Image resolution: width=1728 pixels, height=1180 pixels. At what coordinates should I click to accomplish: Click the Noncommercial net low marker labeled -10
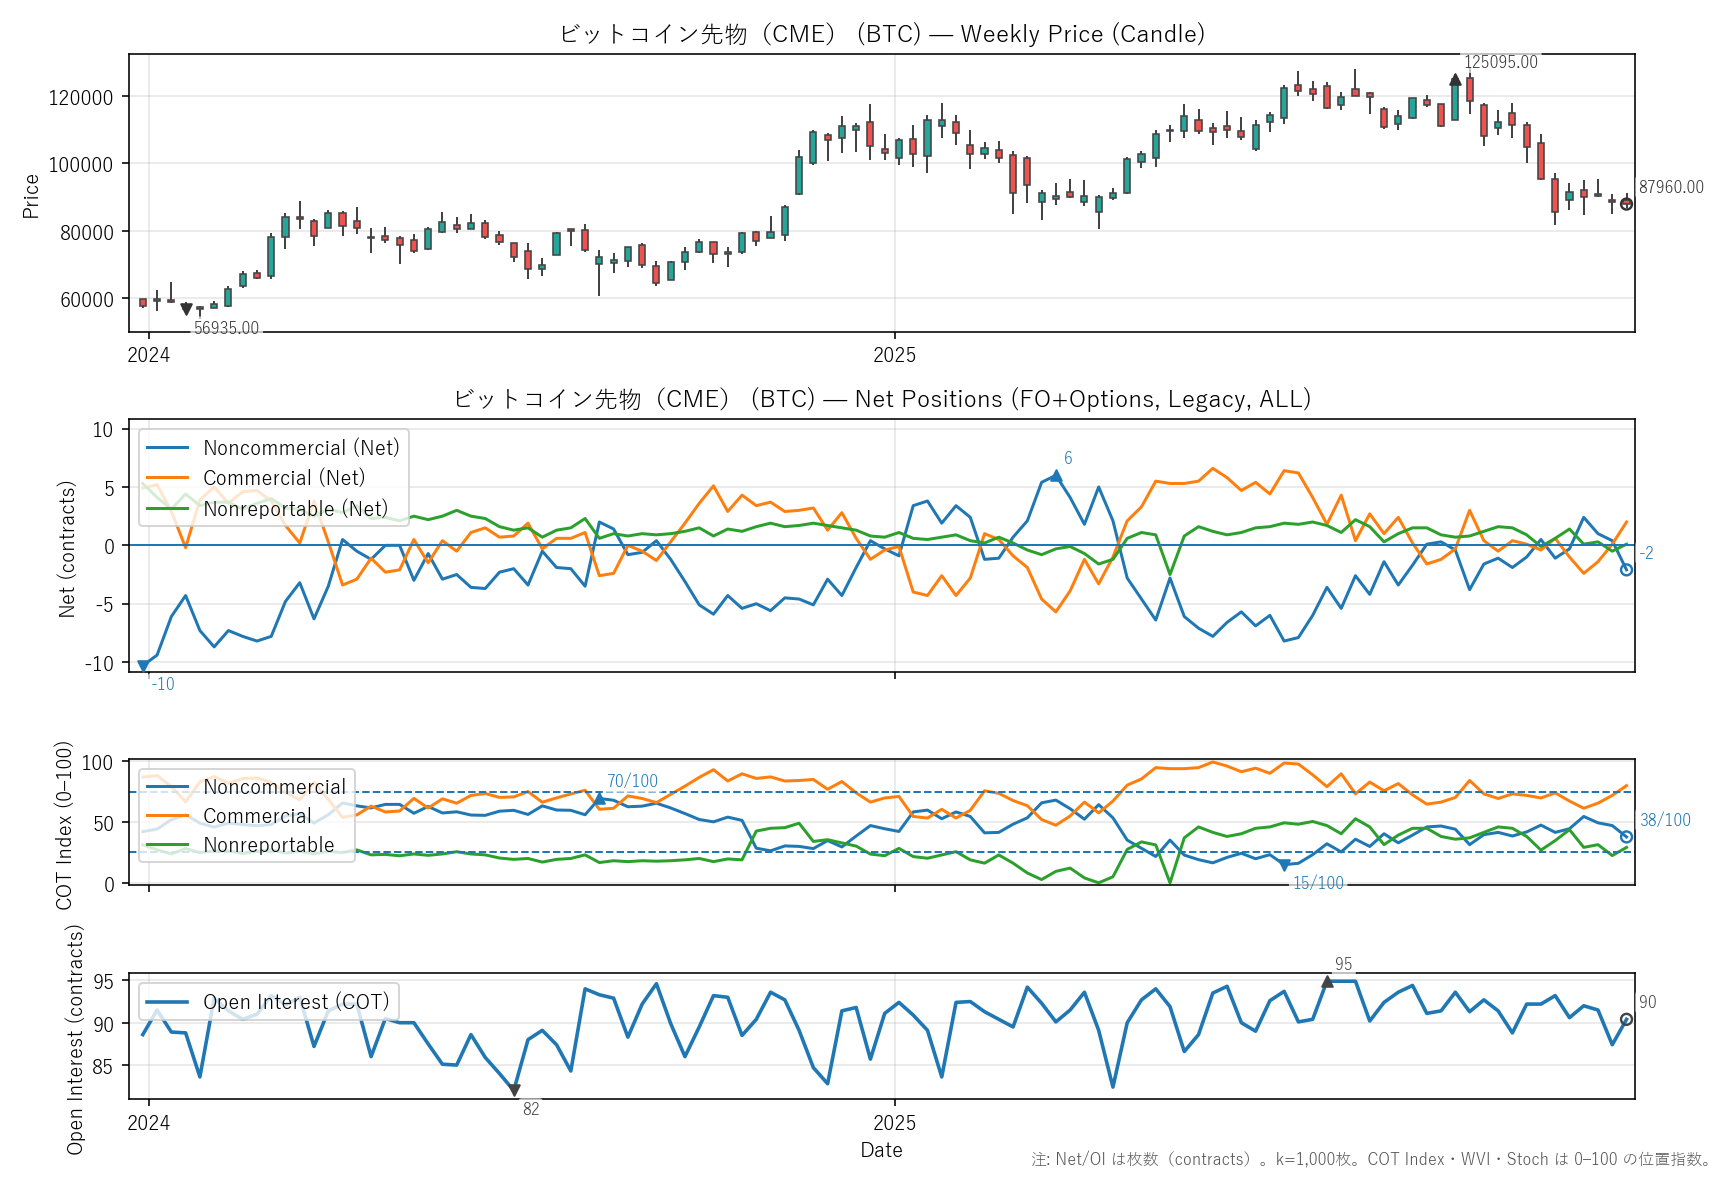point(143,666)
